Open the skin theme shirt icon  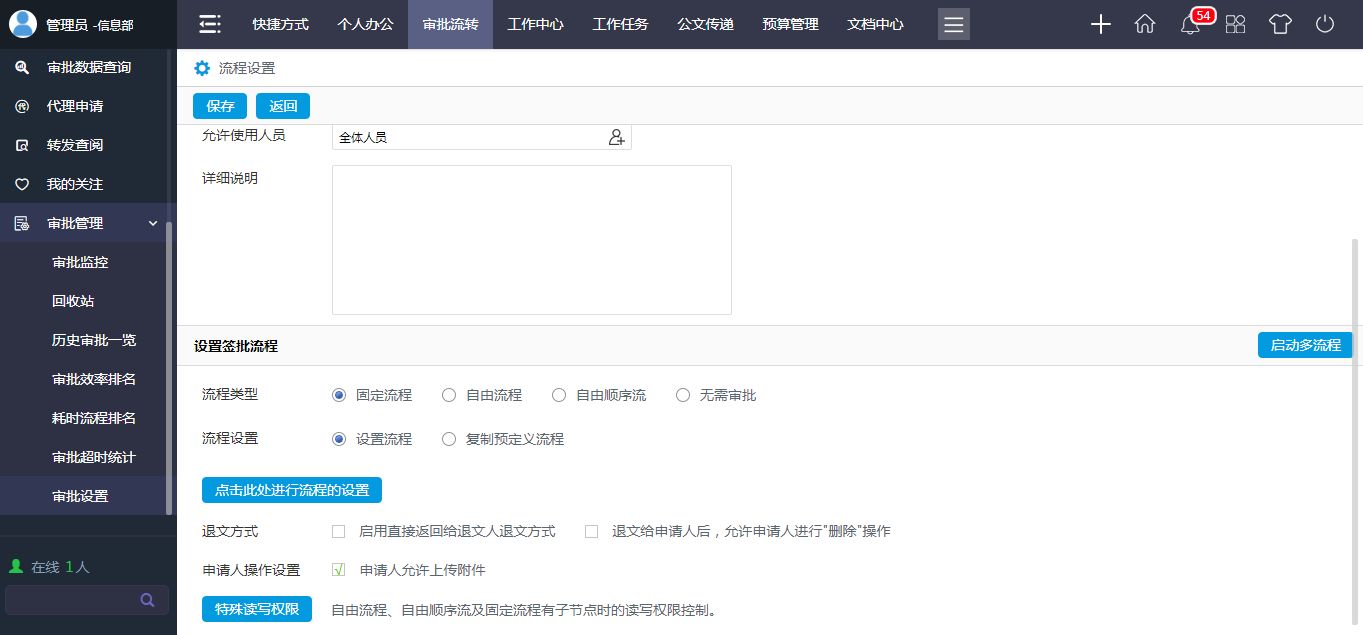pos(1280,25)
